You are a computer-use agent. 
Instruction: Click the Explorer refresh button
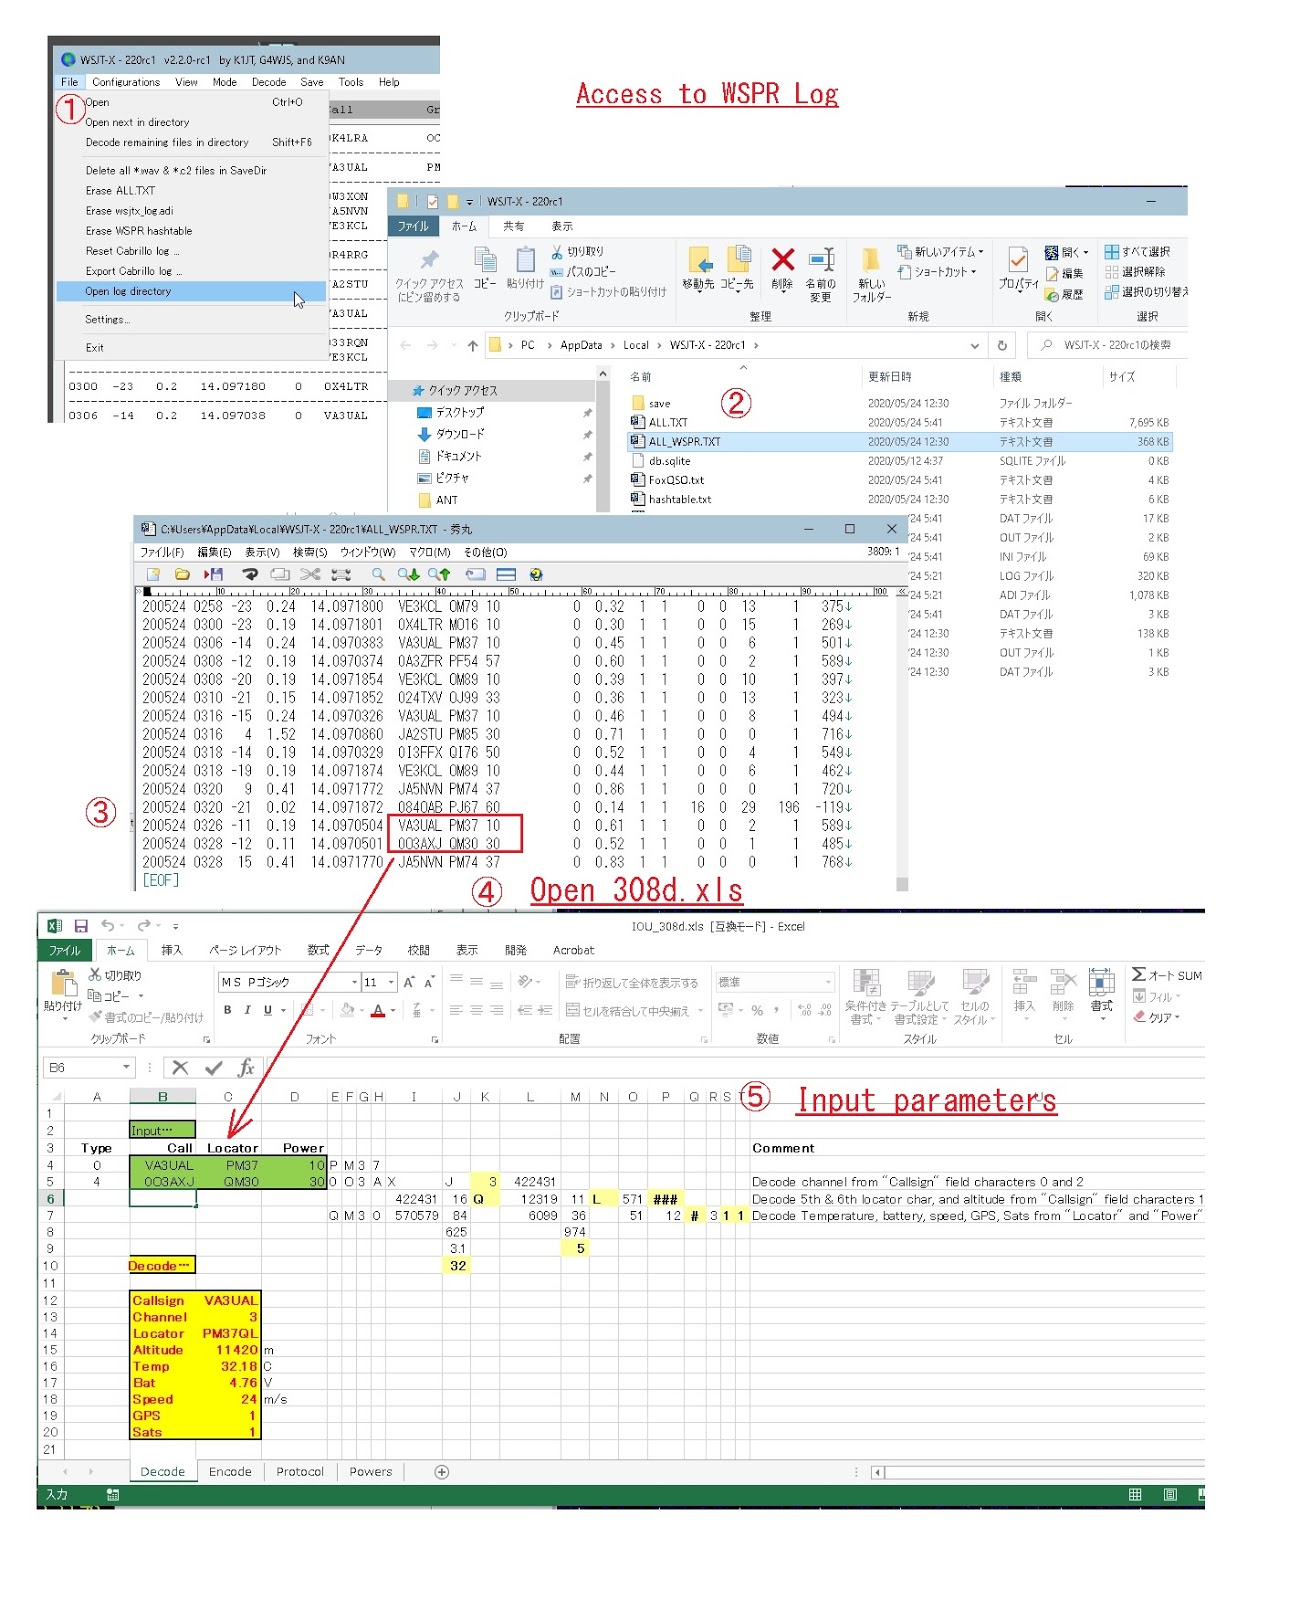coord(1002,345)
